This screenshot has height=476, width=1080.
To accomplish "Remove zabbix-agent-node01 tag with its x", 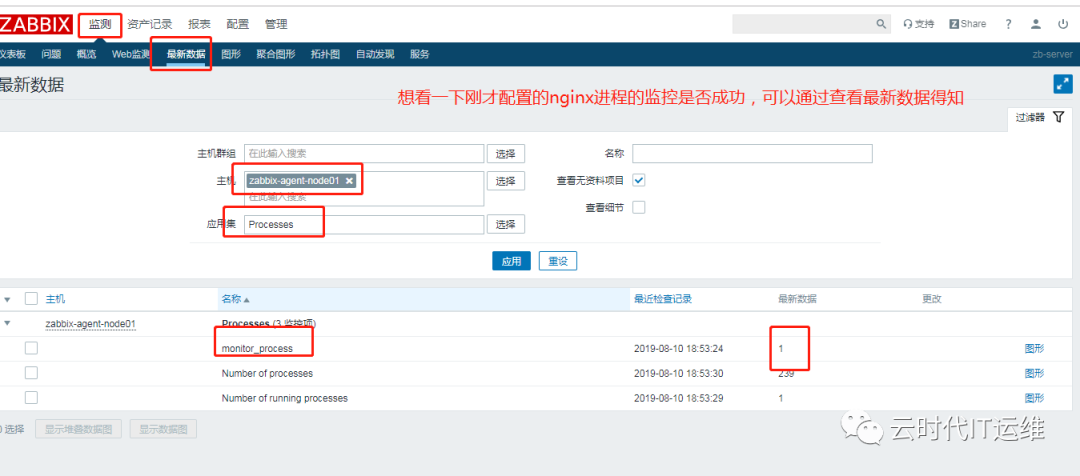I will coord(349,180).
